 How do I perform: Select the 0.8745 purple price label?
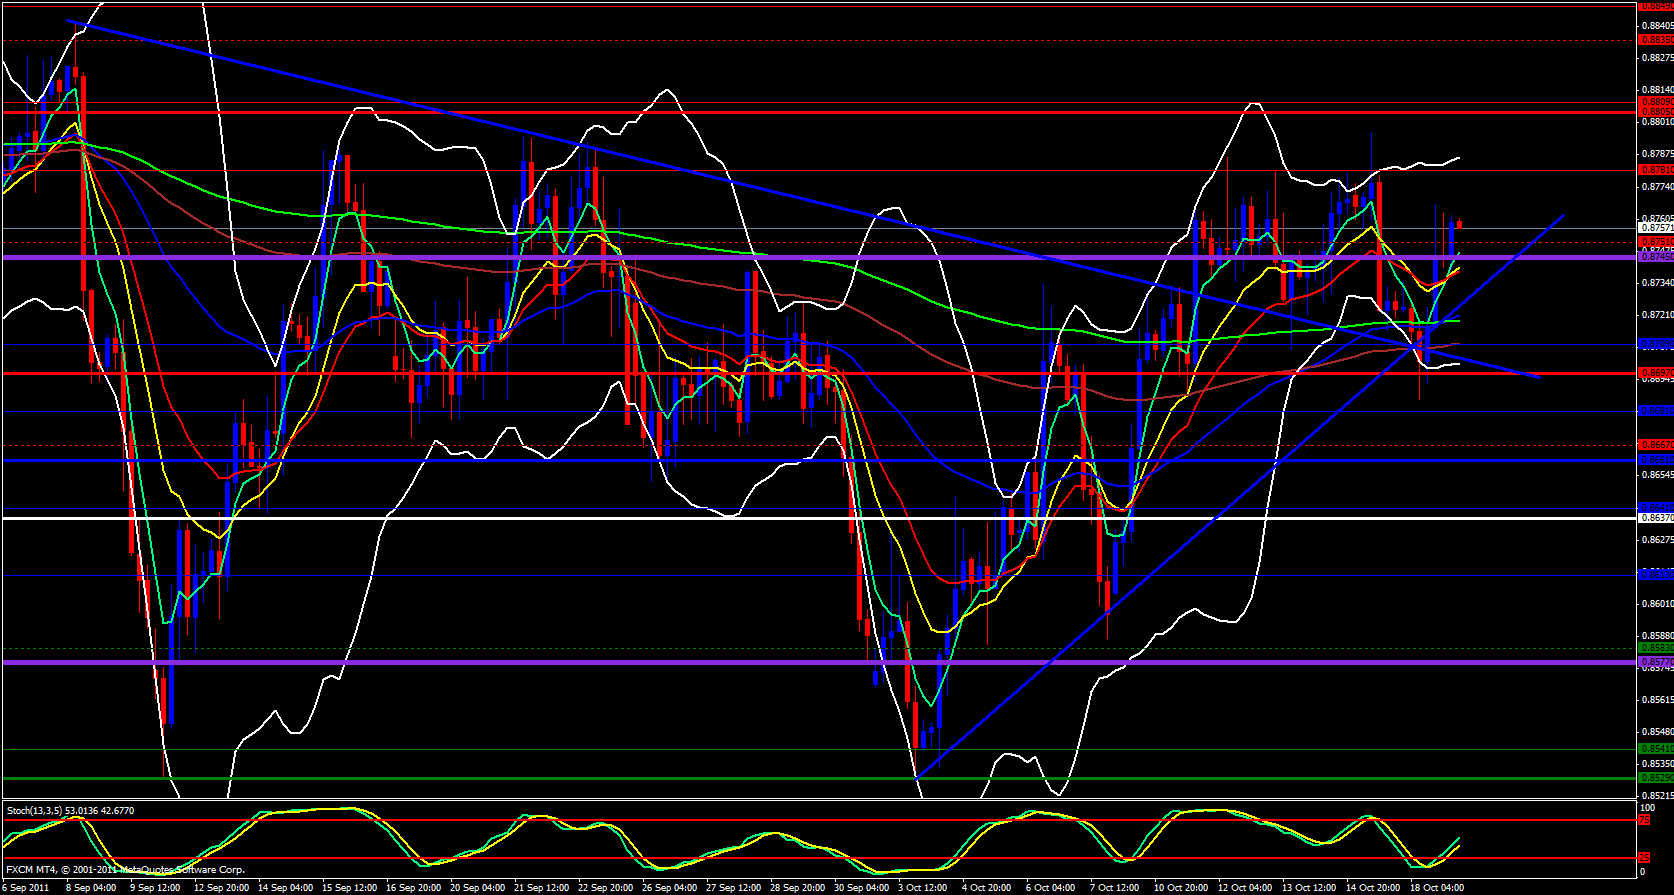click(x=1656, y=257)
